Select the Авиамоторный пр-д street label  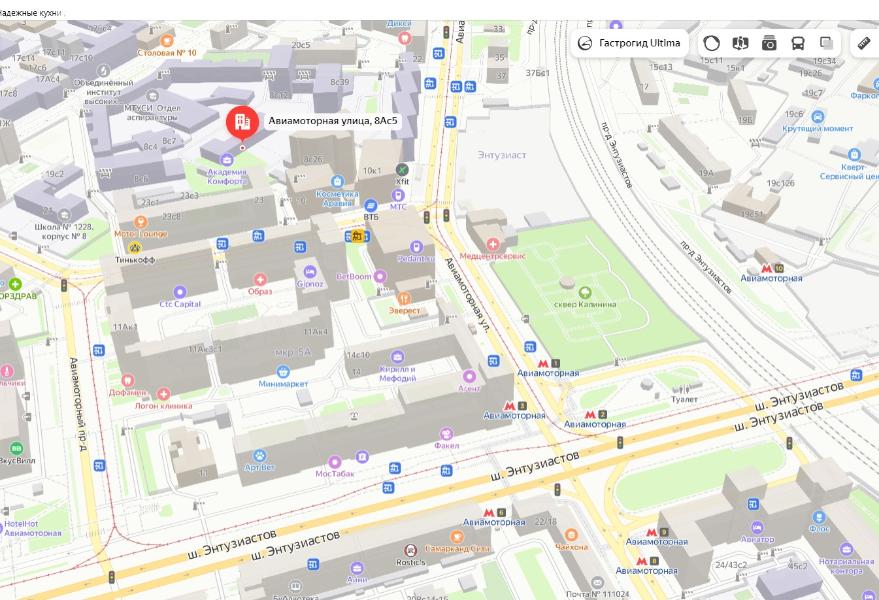[78, 404]
